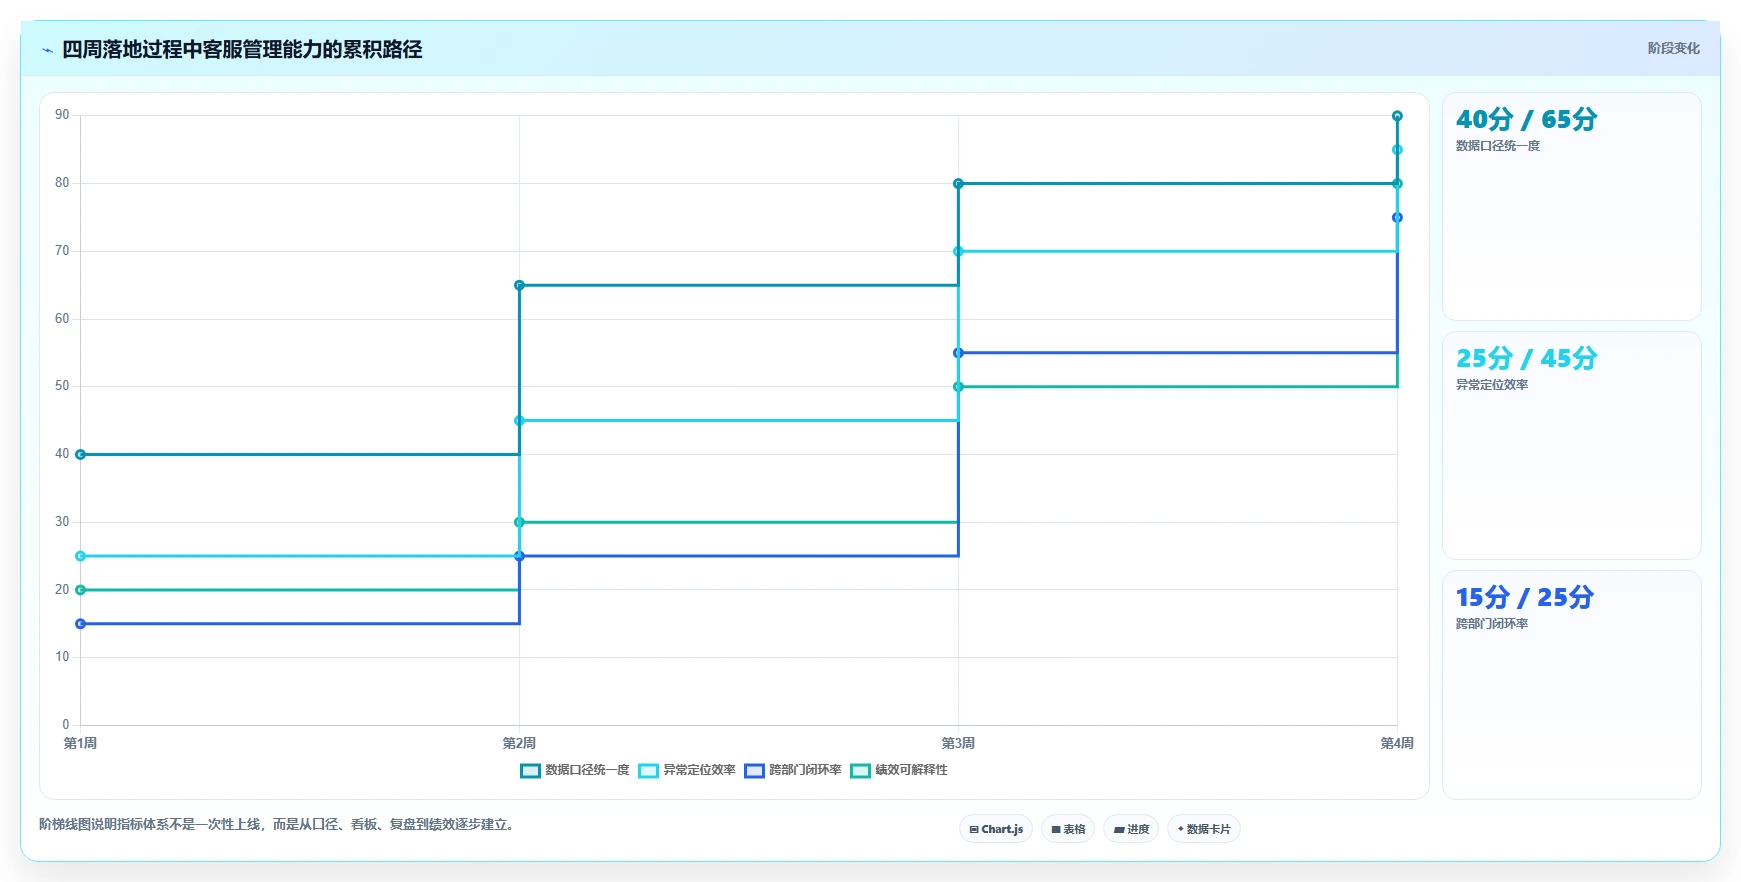
Task: Select the 绩效可解释性 point at 第2周 (30)
Action: click(519, 522)
